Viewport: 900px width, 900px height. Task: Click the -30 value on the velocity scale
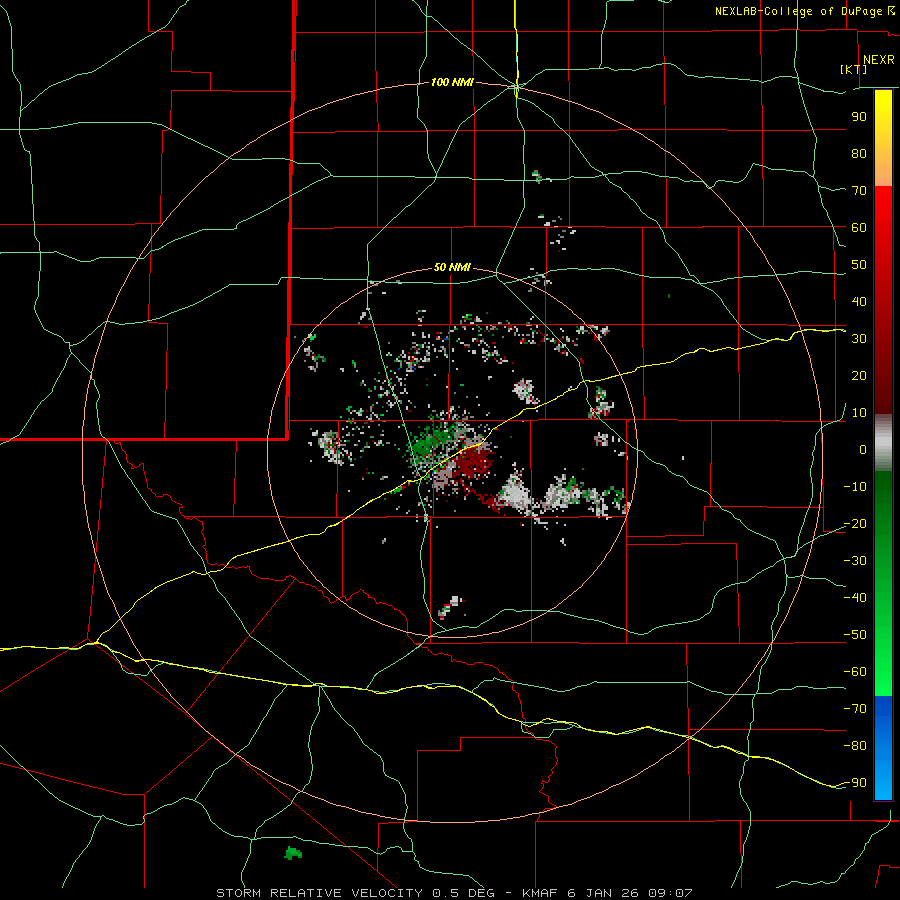[855, 561]
